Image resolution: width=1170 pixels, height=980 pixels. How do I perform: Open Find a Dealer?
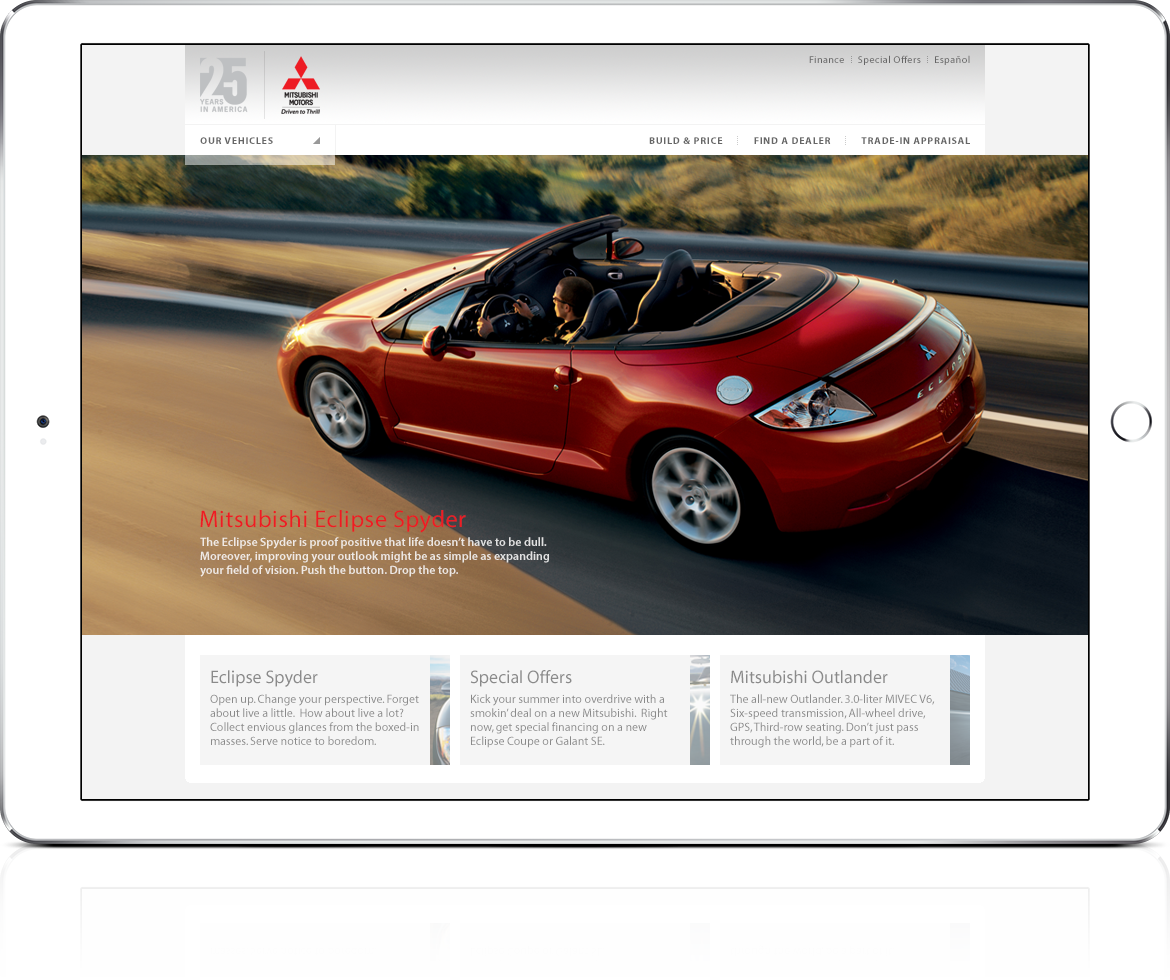(792, 140)
